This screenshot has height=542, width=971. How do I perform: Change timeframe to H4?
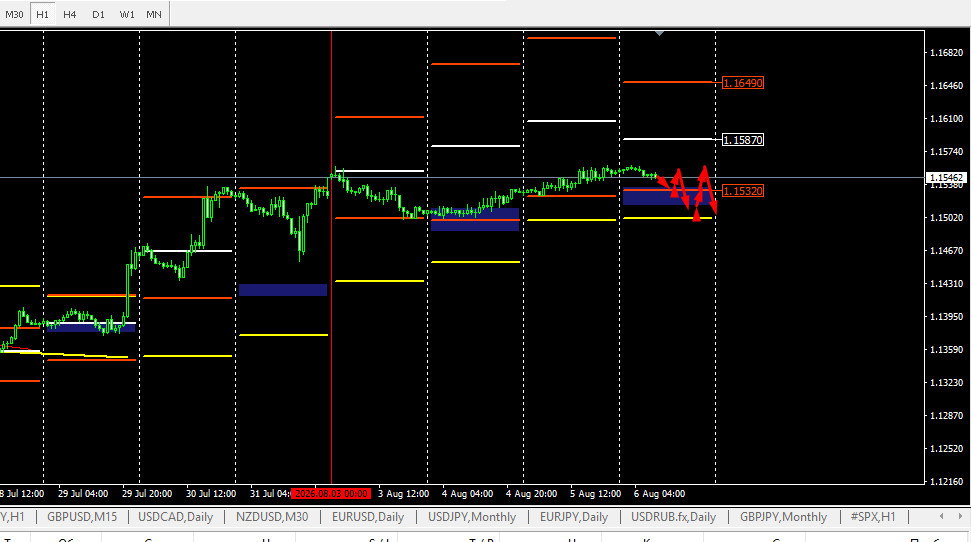[x=69, y=14]
